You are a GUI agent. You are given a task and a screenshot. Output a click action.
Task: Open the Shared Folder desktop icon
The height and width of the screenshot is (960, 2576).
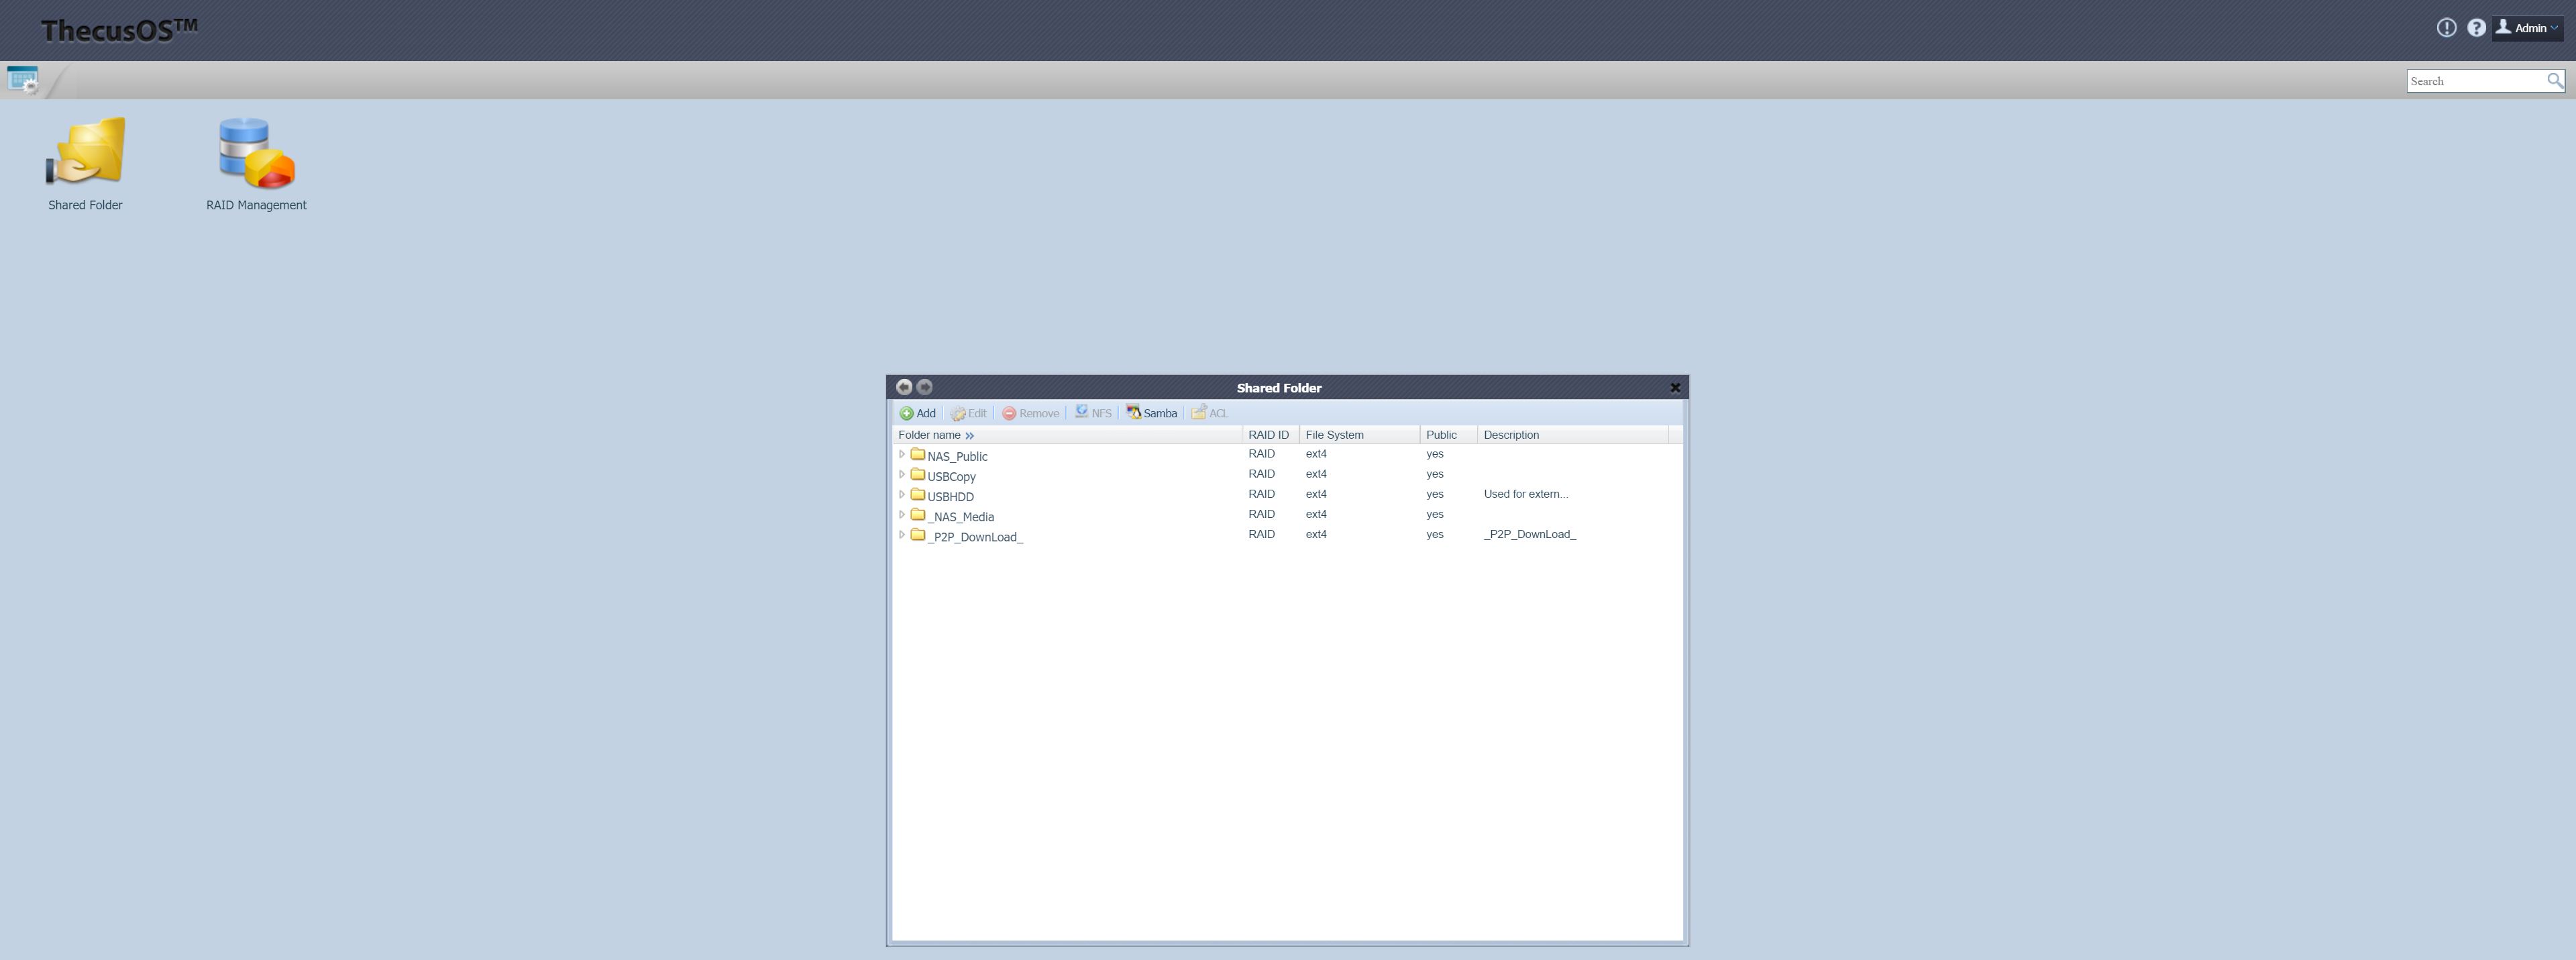85,153
